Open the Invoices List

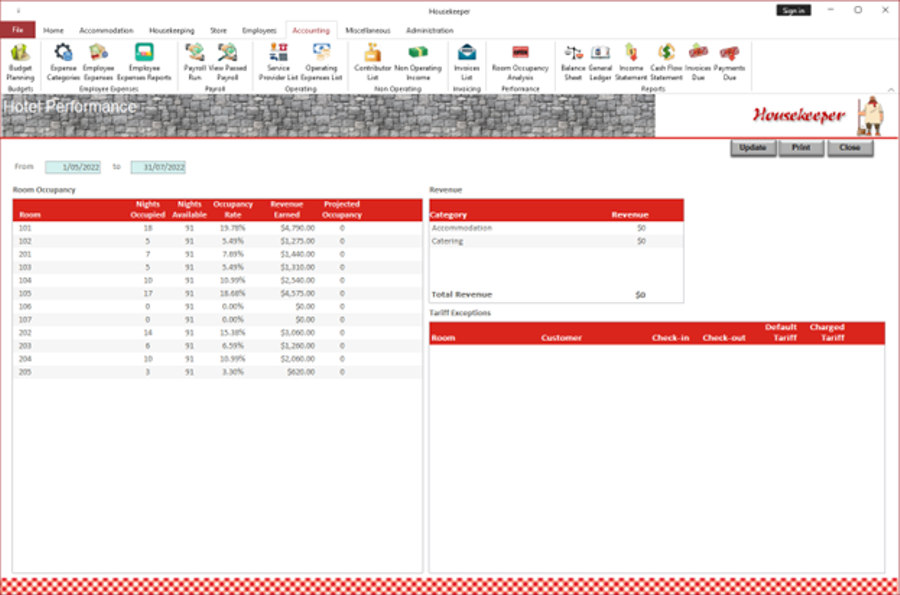coord(467,62)
